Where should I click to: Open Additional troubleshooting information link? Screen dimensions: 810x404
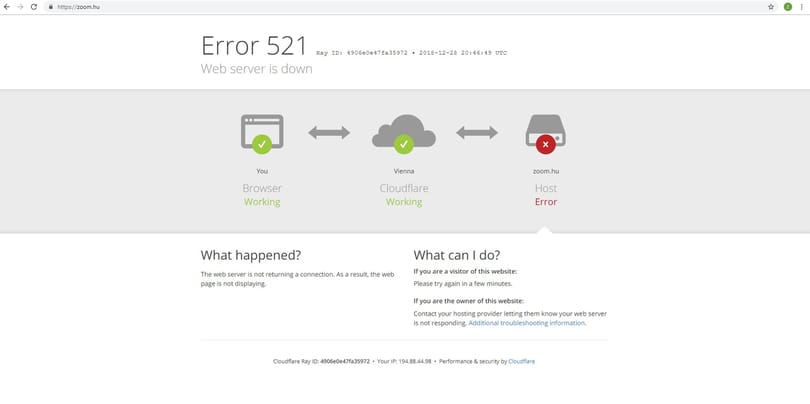tap(526, 323)
